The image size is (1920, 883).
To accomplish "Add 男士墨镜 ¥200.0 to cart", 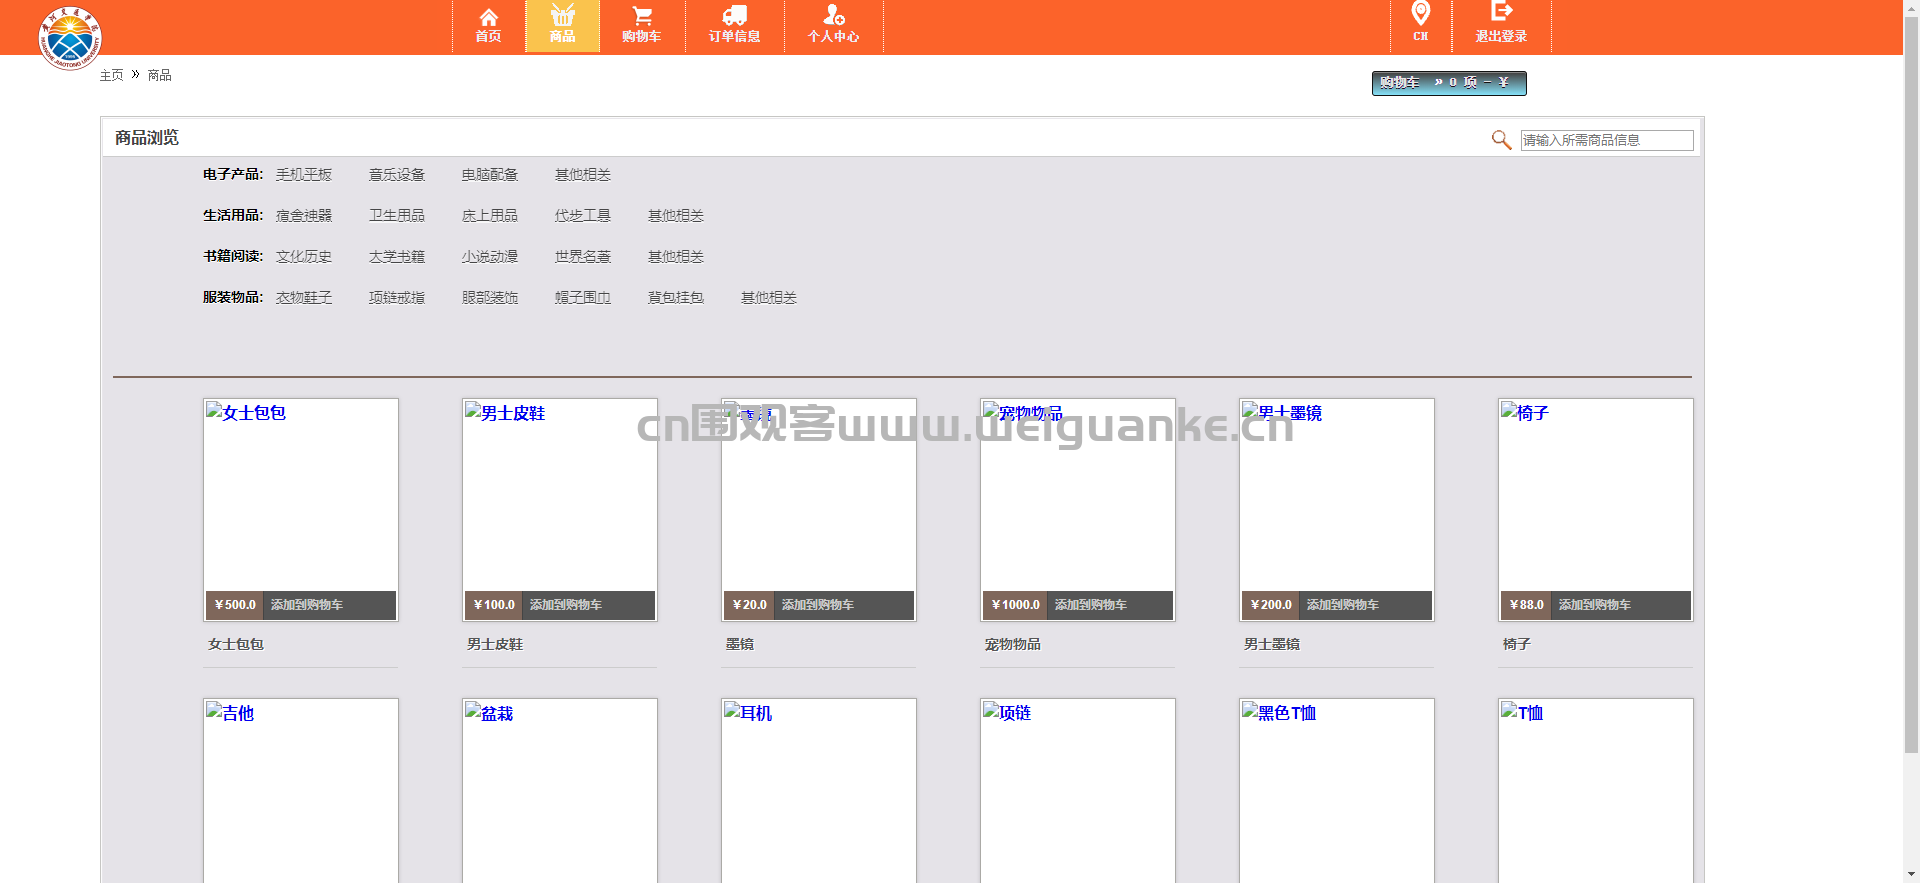I will [1343, 605].
